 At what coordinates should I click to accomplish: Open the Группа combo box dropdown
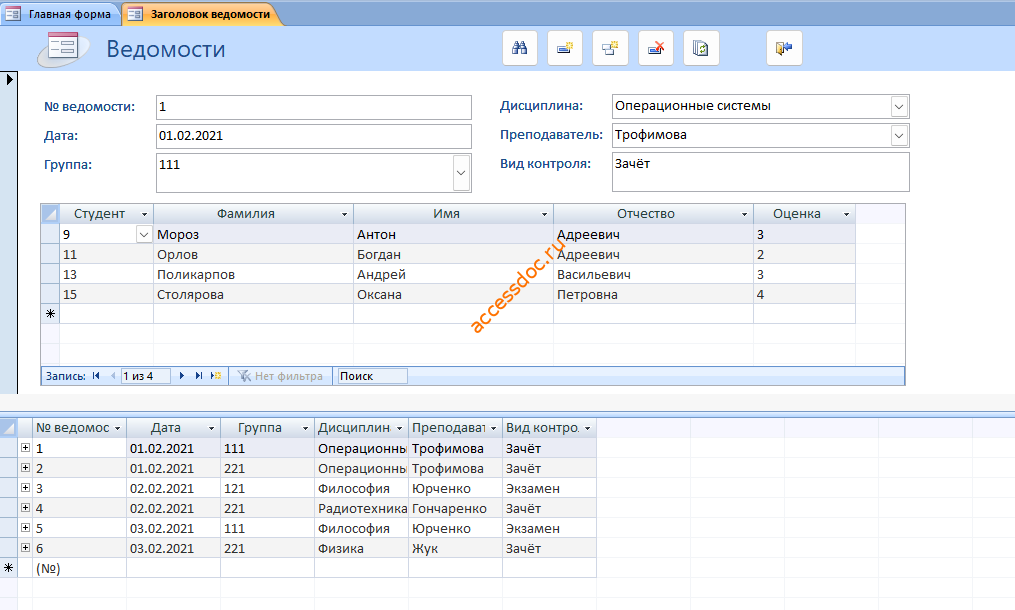click(x=461, y=173)
